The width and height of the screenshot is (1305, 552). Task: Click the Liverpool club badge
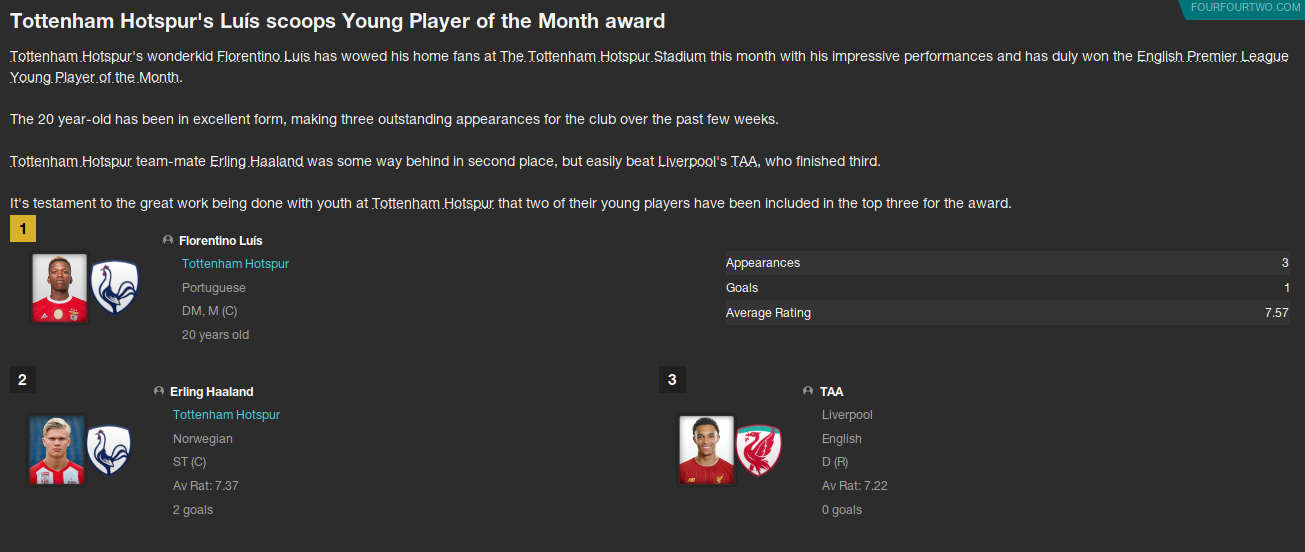pyautogui.click(x=758, y=450)
